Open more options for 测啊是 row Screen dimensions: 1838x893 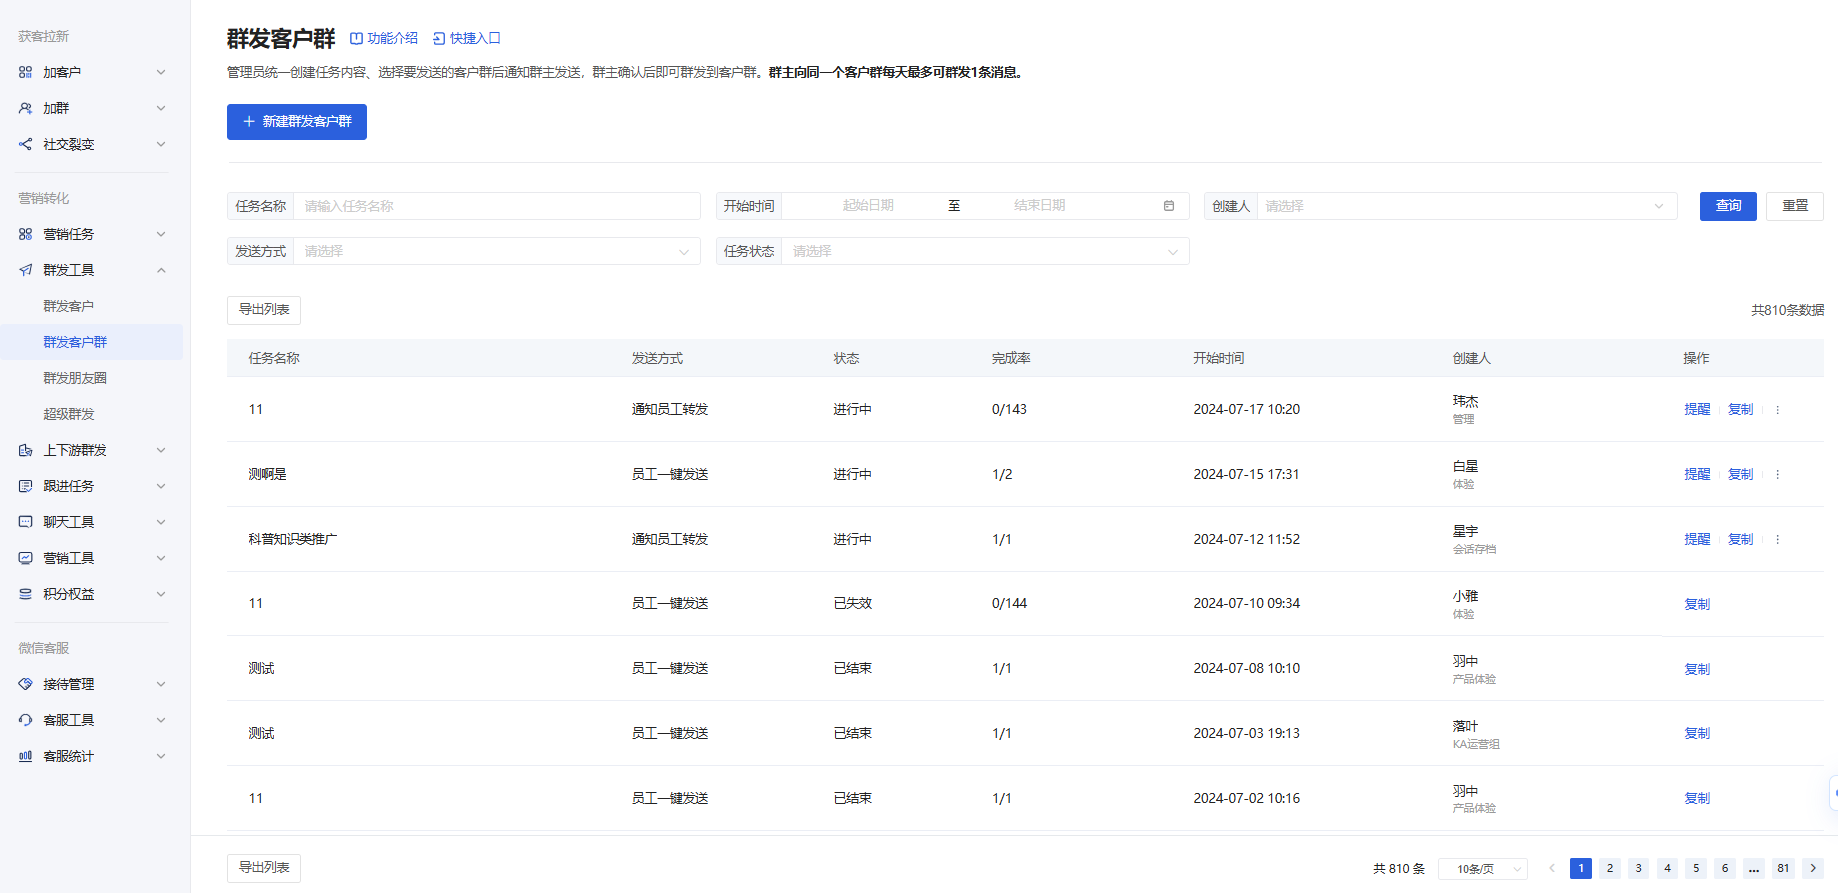(1778, 474)
